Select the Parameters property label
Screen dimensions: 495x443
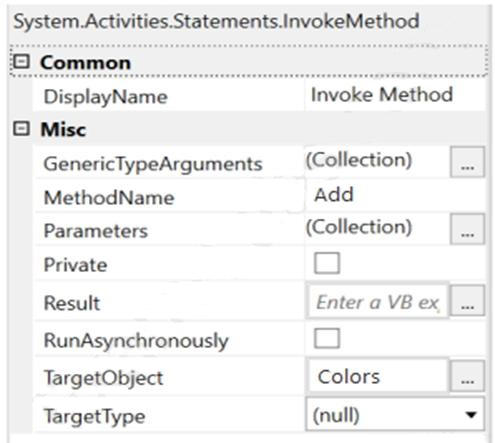(96, 231)
